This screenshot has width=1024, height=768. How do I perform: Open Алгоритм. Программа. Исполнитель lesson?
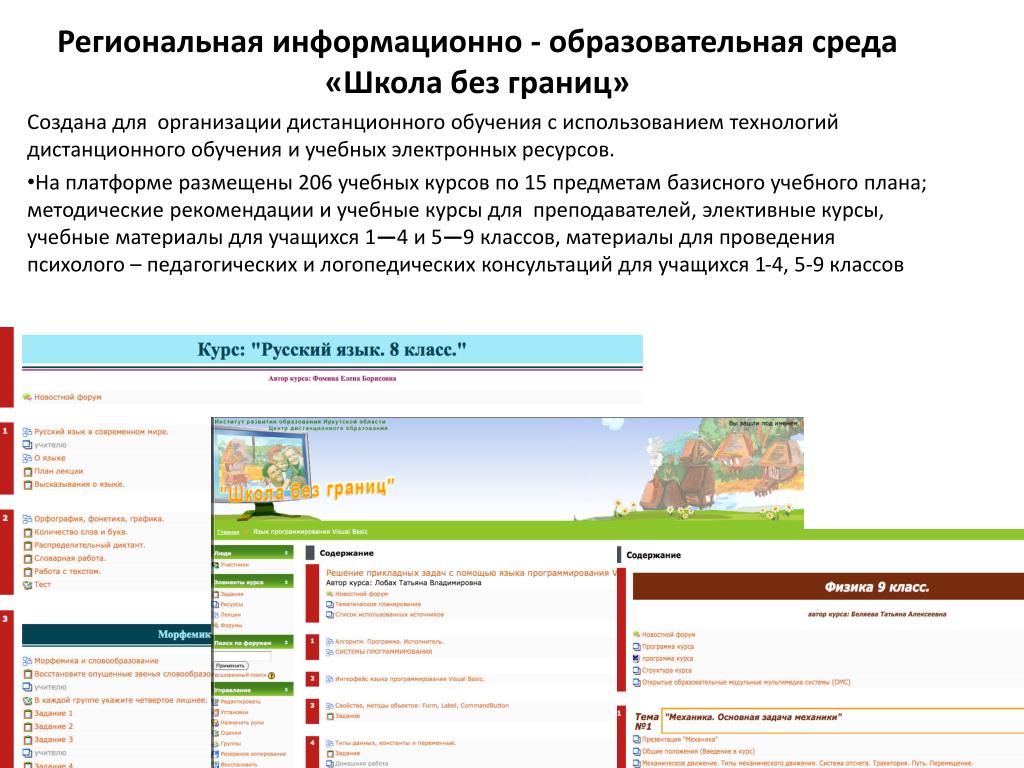pyautogui.click(x=389, y=641)
